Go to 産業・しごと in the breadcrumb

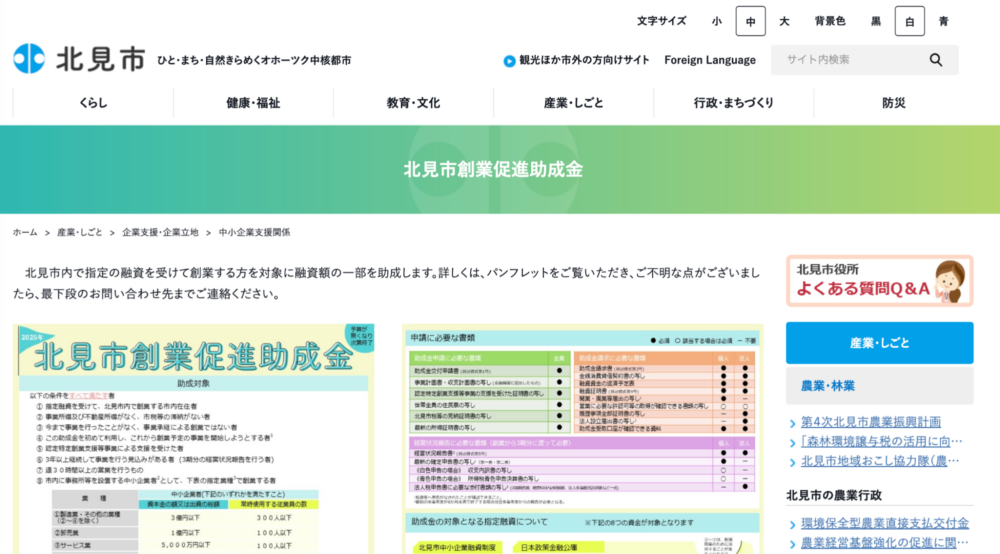click(x=80, y=233)
